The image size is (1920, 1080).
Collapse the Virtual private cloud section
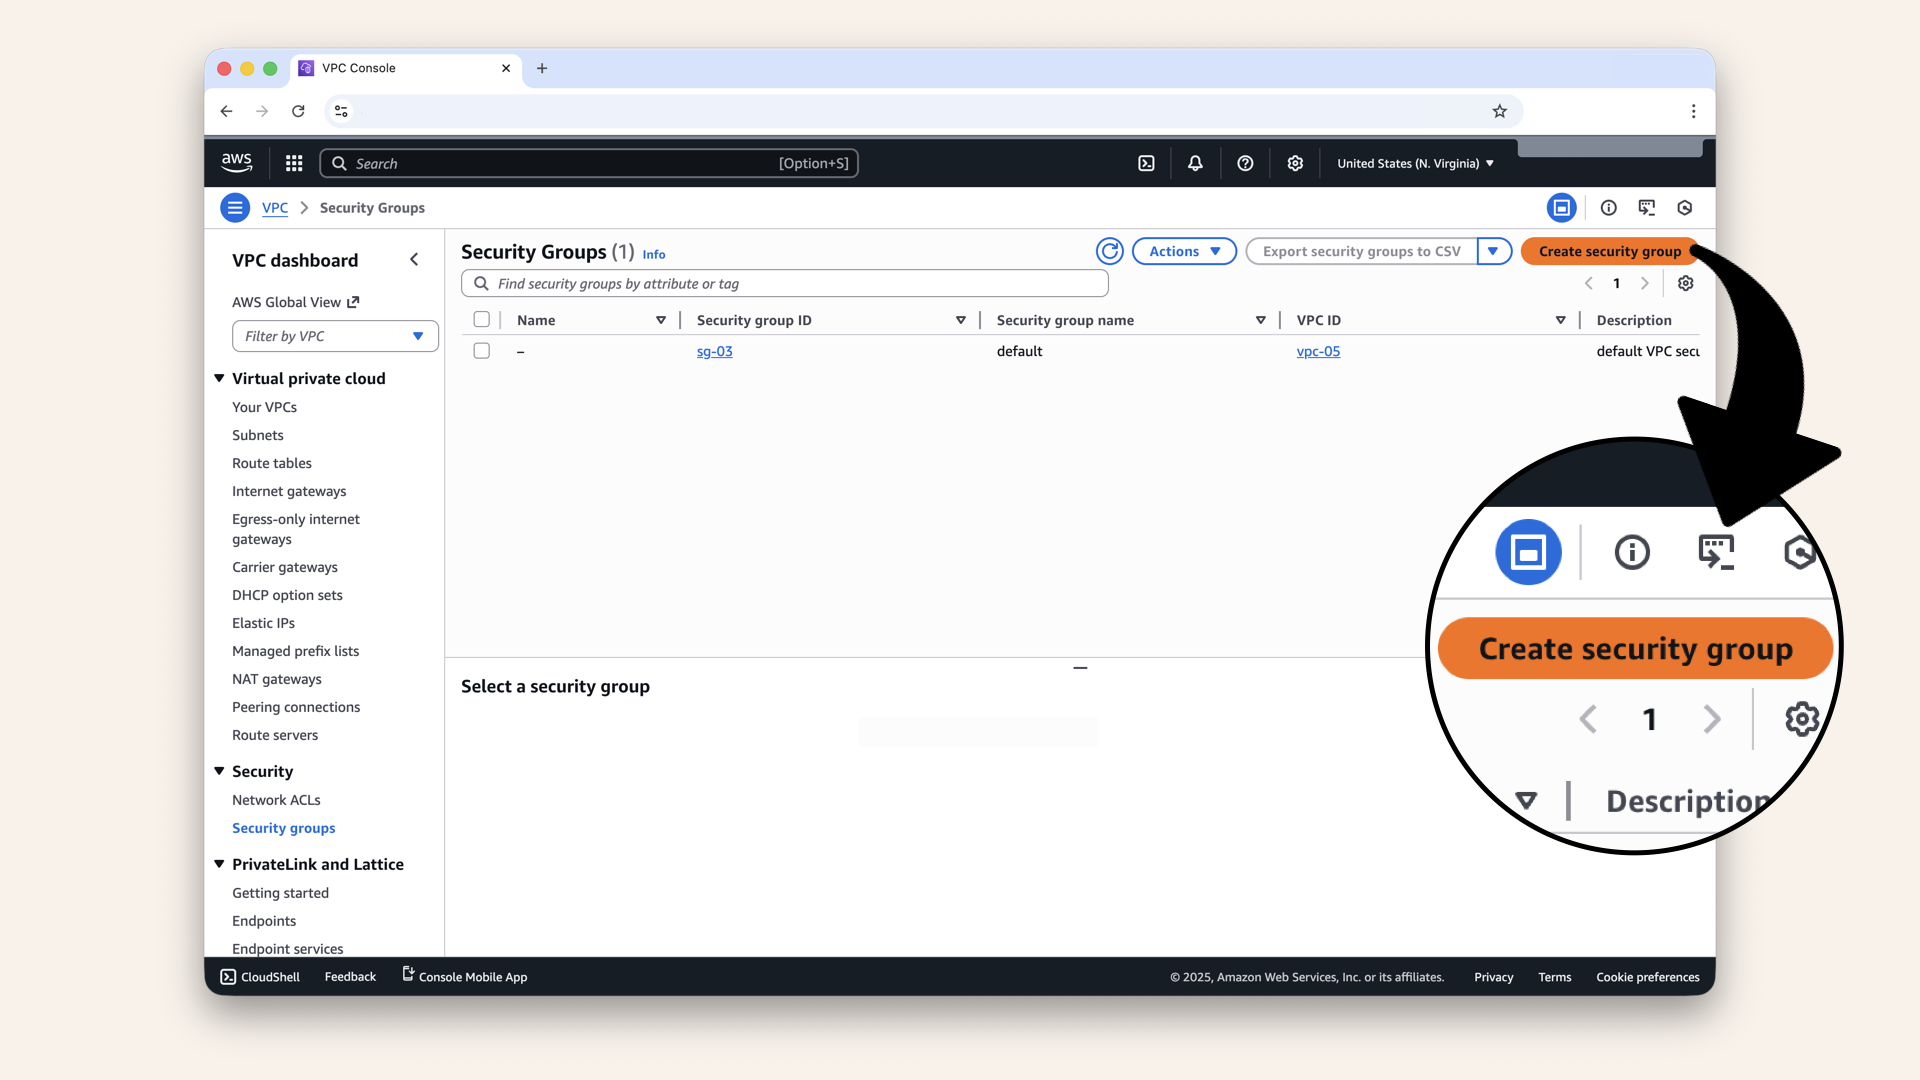click(x=219, y=378)
